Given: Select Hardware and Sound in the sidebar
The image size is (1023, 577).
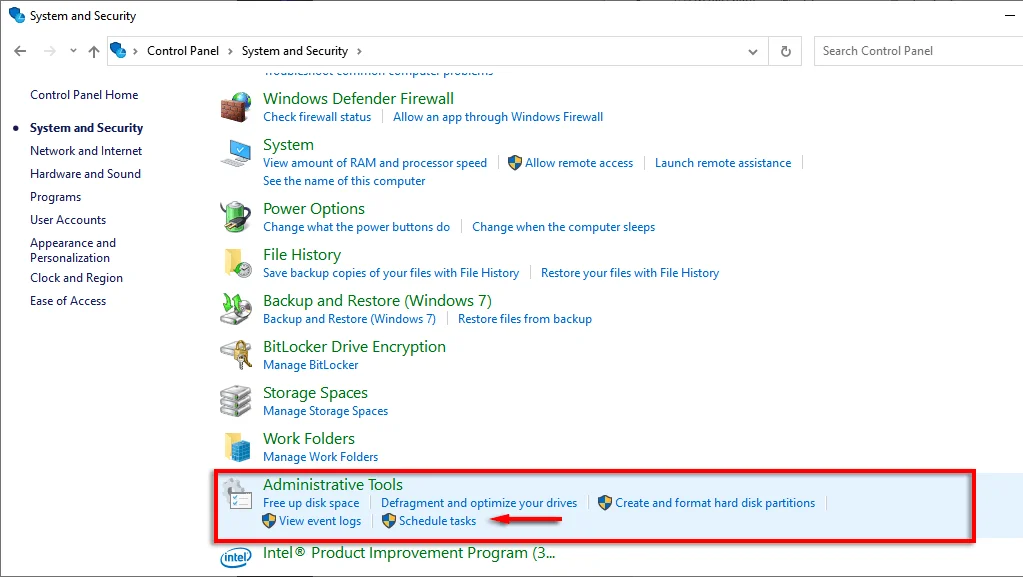Looking at the screenshot, I should point(85,174).
